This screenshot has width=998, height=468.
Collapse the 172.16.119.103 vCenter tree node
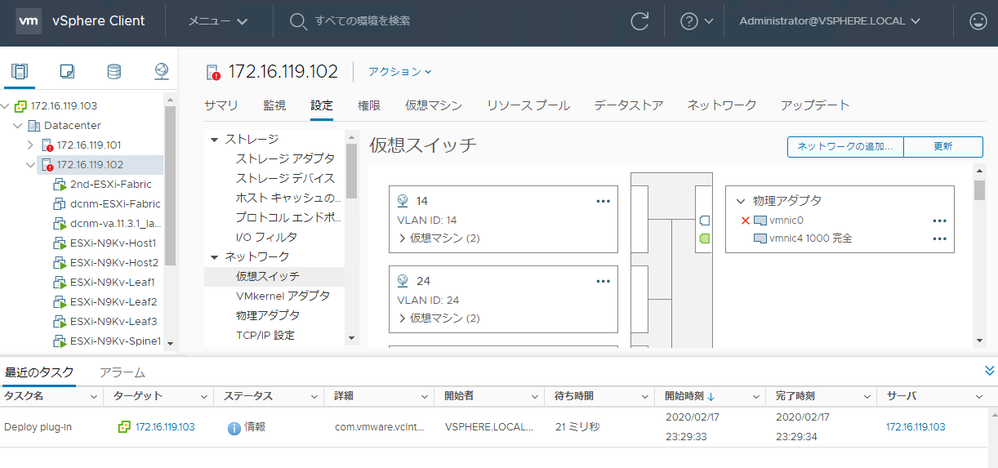tap(6, 106)
